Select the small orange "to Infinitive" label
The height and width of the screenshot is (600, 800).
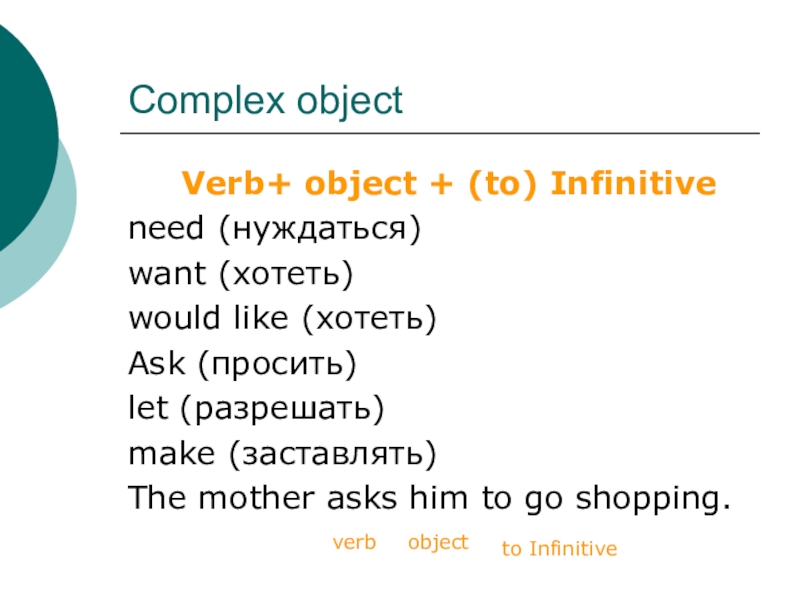click(559, 549)
